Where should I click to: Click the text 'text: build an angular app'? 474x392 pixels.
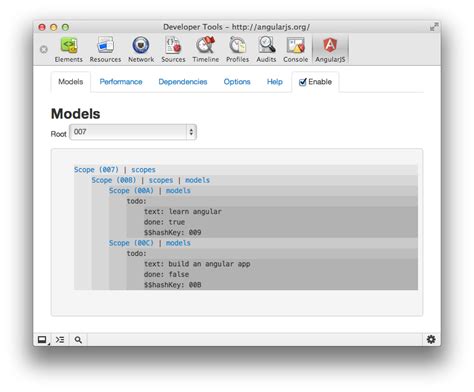click(x=197, y=264)
